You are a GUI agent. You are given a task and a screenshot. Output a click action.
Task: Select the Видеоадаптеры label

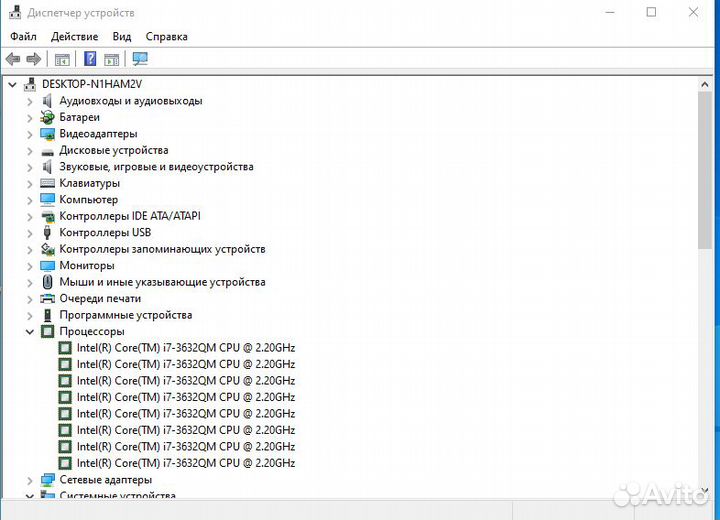tap(98, 134)
